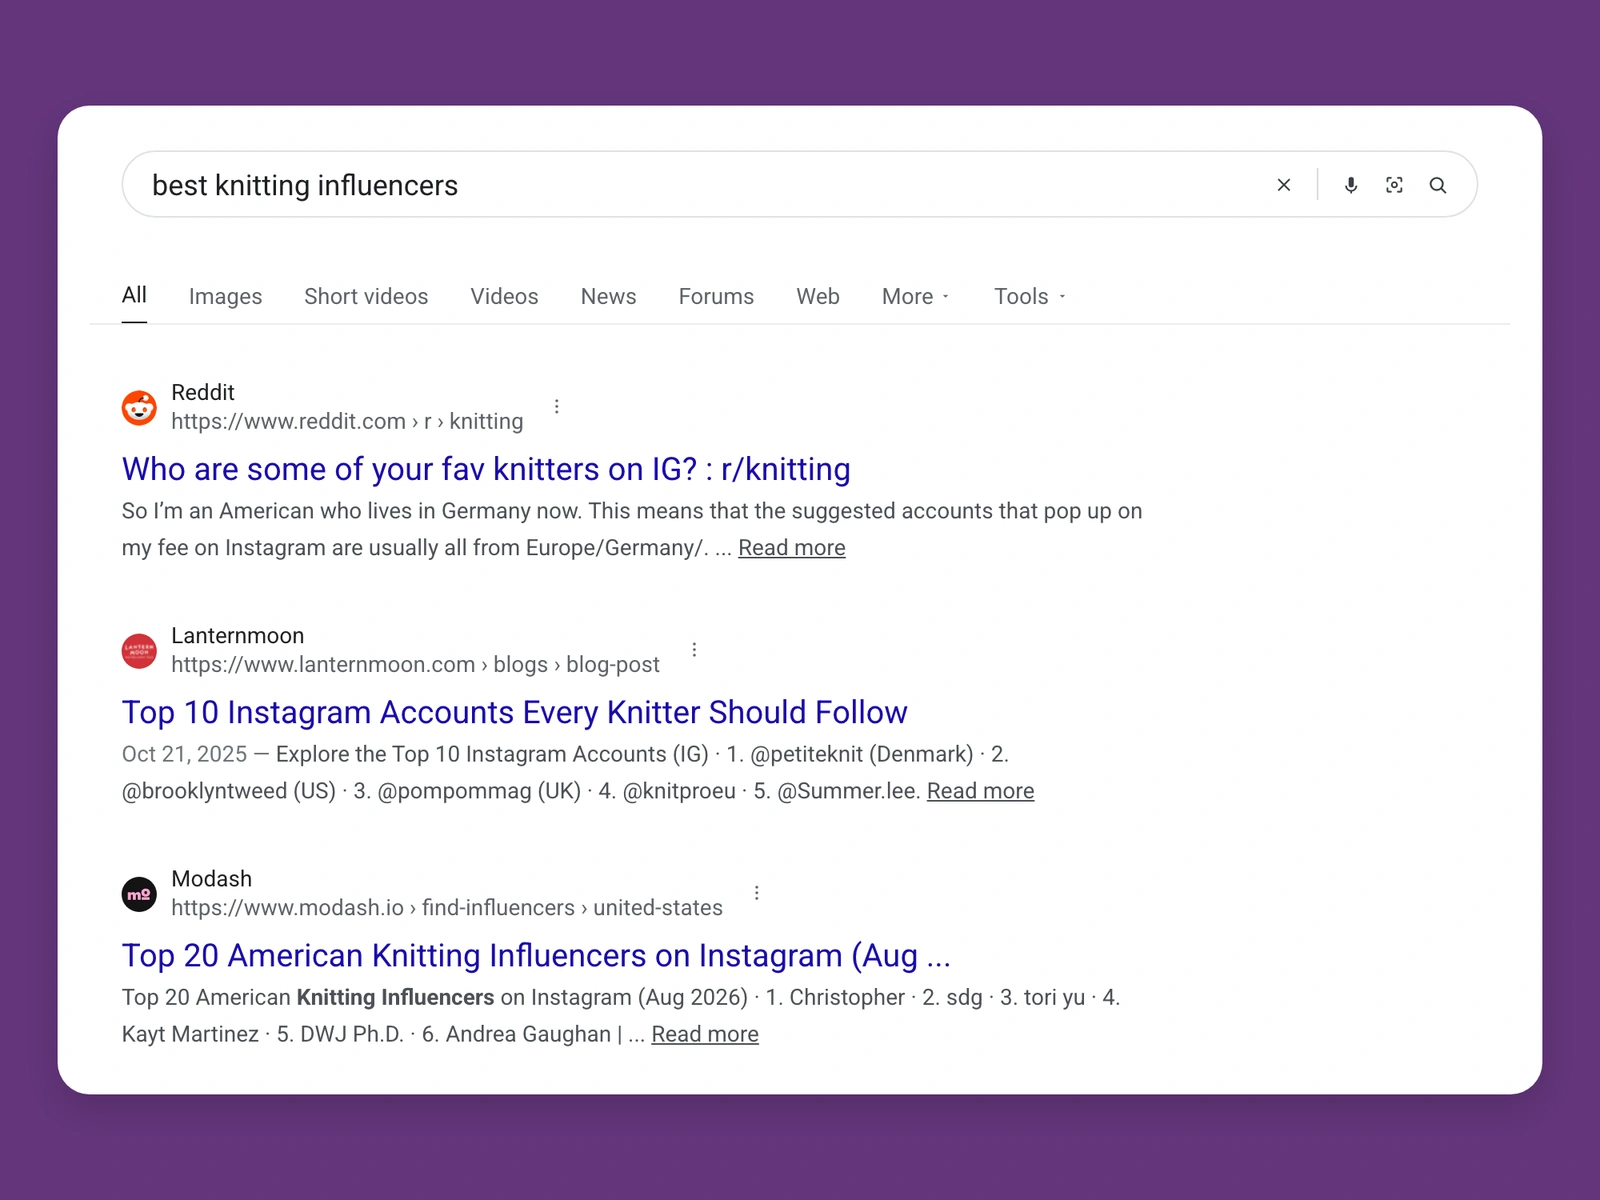Click the Modash favicon
Image resolution: width=1600 pixels, height=1200 pixels.
tap(139, 893)
